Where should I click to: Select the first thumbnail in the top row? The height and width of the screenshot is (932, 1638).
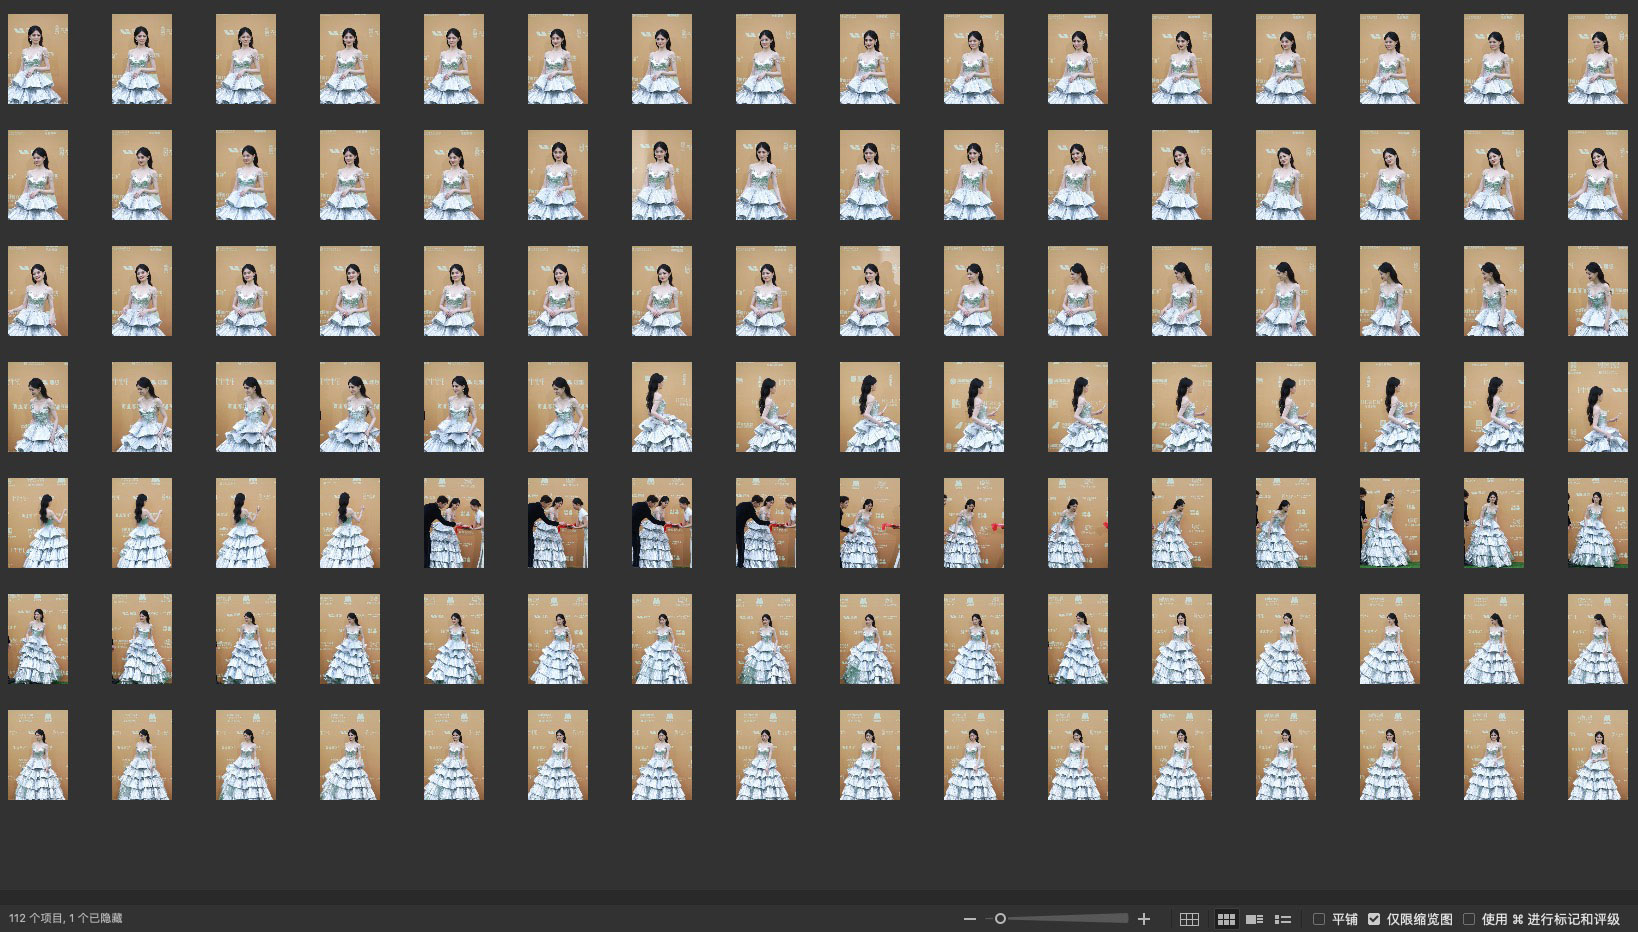pyautogui.click(x=38, y=59)
